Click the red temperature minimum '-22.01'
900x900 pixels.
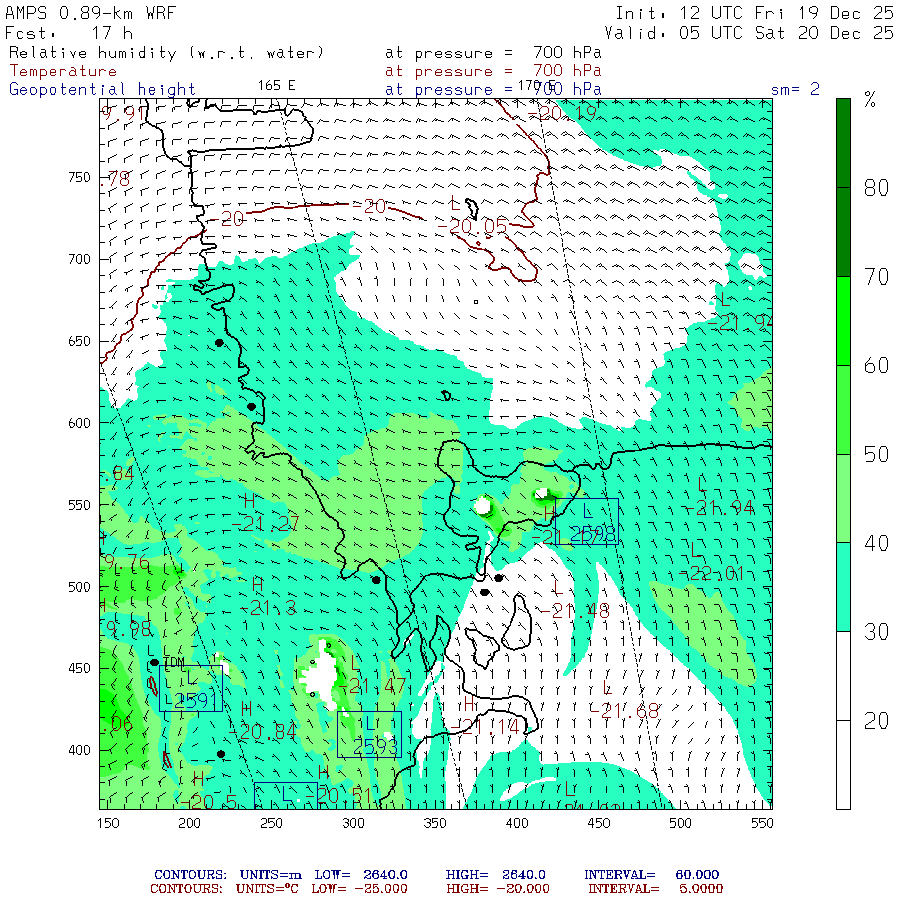711,573
